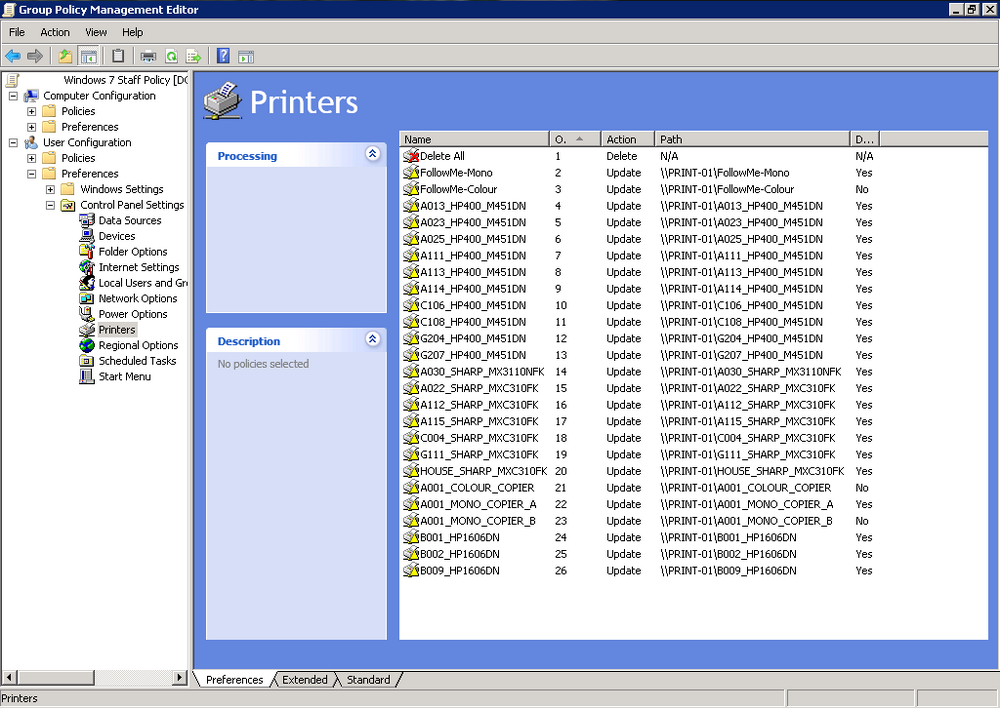Select the HOUSE_SHARP_MXC310FK printer row
This screenshot has height=709, width=1000.
(x=638, y=471)
